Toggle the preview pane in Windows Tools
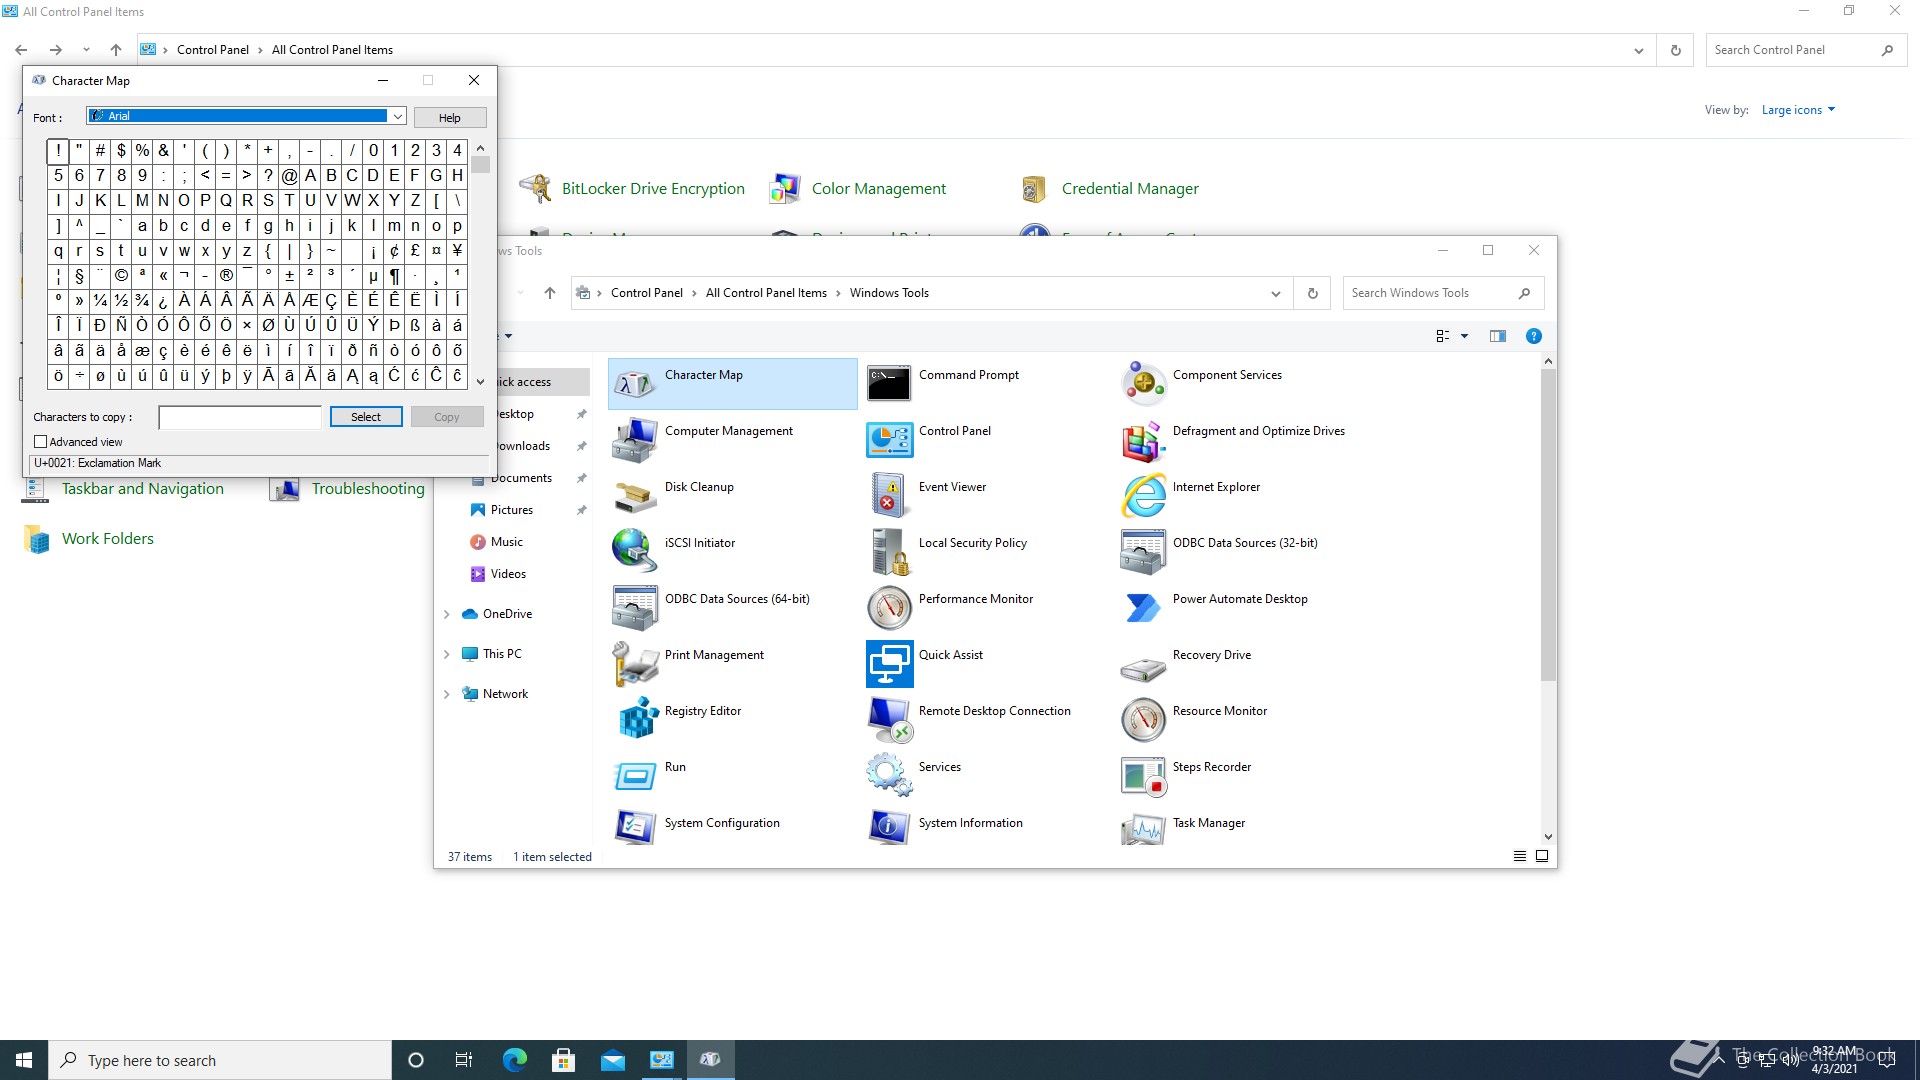 pos(1497,336)
